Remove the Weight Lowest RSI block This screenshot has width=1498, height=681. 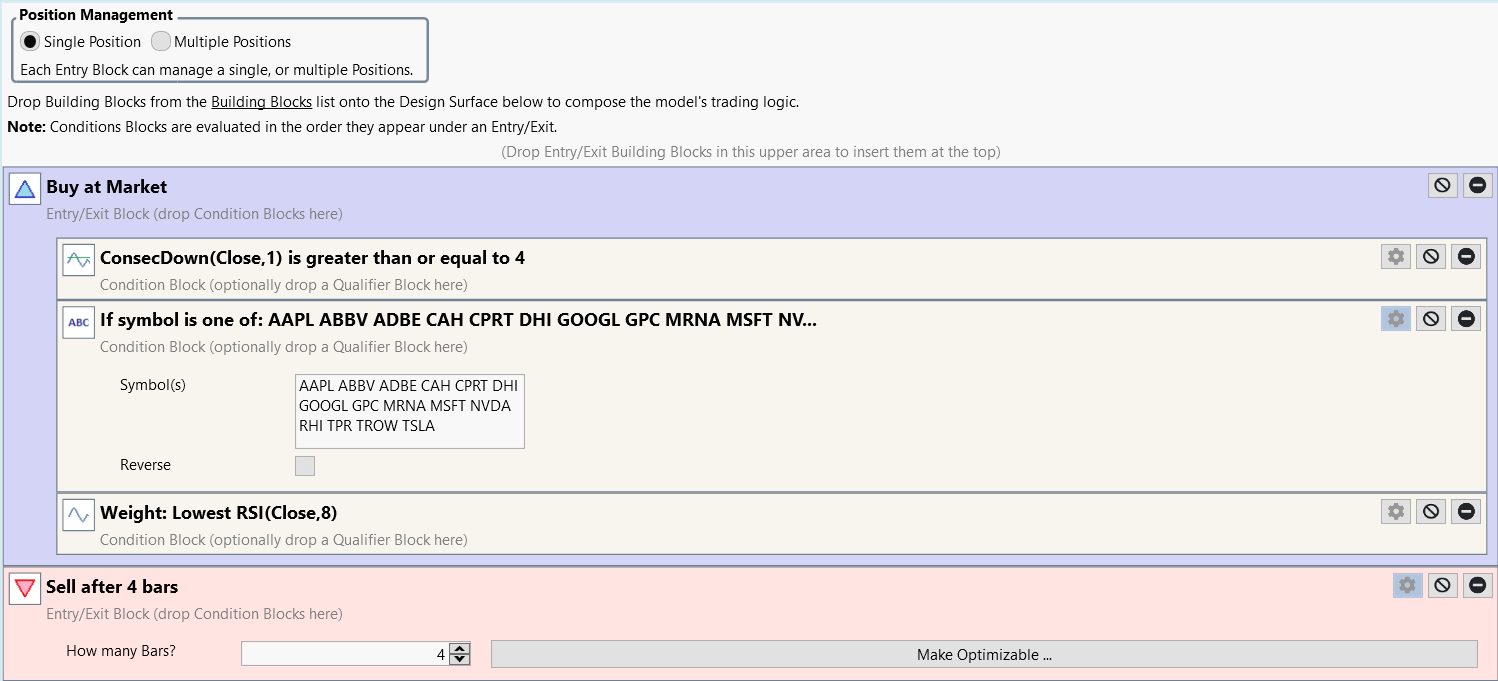pyautogui.click(x=1466, y=511)
